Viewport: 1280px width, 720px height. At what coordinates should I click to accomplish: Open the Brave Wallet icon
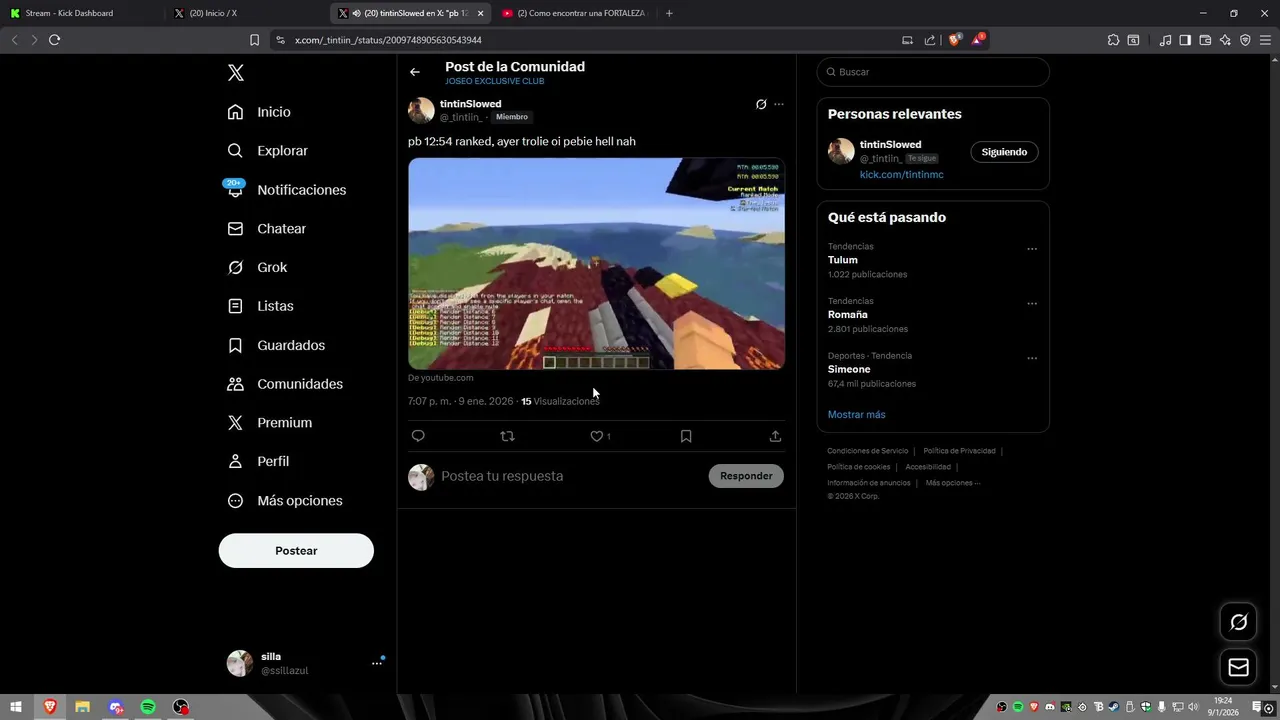click(x=1205, y=40)
